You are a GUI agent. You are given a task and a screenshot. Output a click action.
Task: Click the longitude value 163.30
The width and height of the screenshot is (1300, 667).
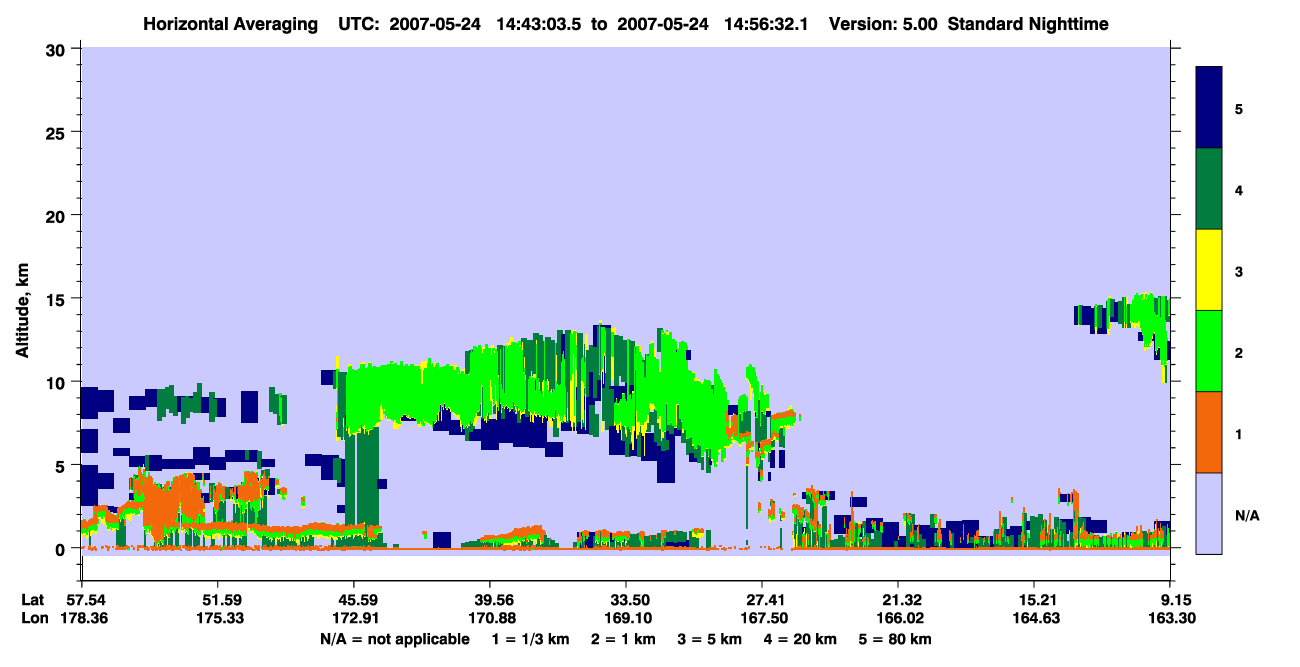pos(1171,618)
